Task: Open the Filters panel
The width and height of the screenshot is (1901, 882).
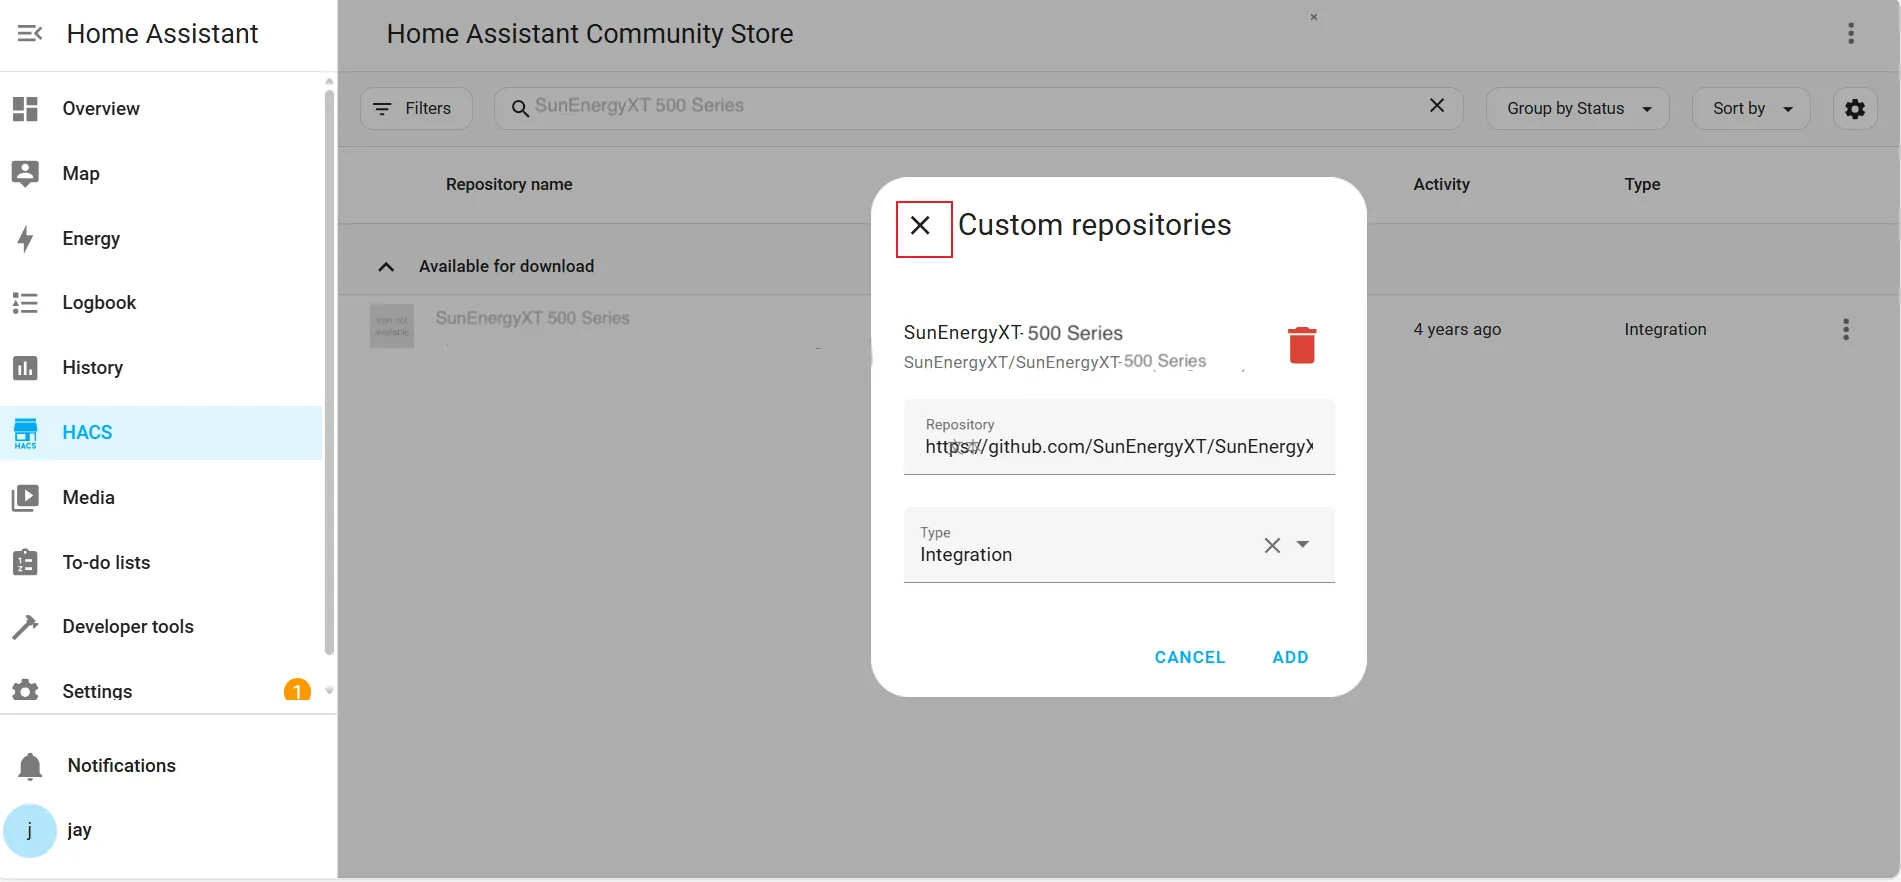Action: click(415, 109)
